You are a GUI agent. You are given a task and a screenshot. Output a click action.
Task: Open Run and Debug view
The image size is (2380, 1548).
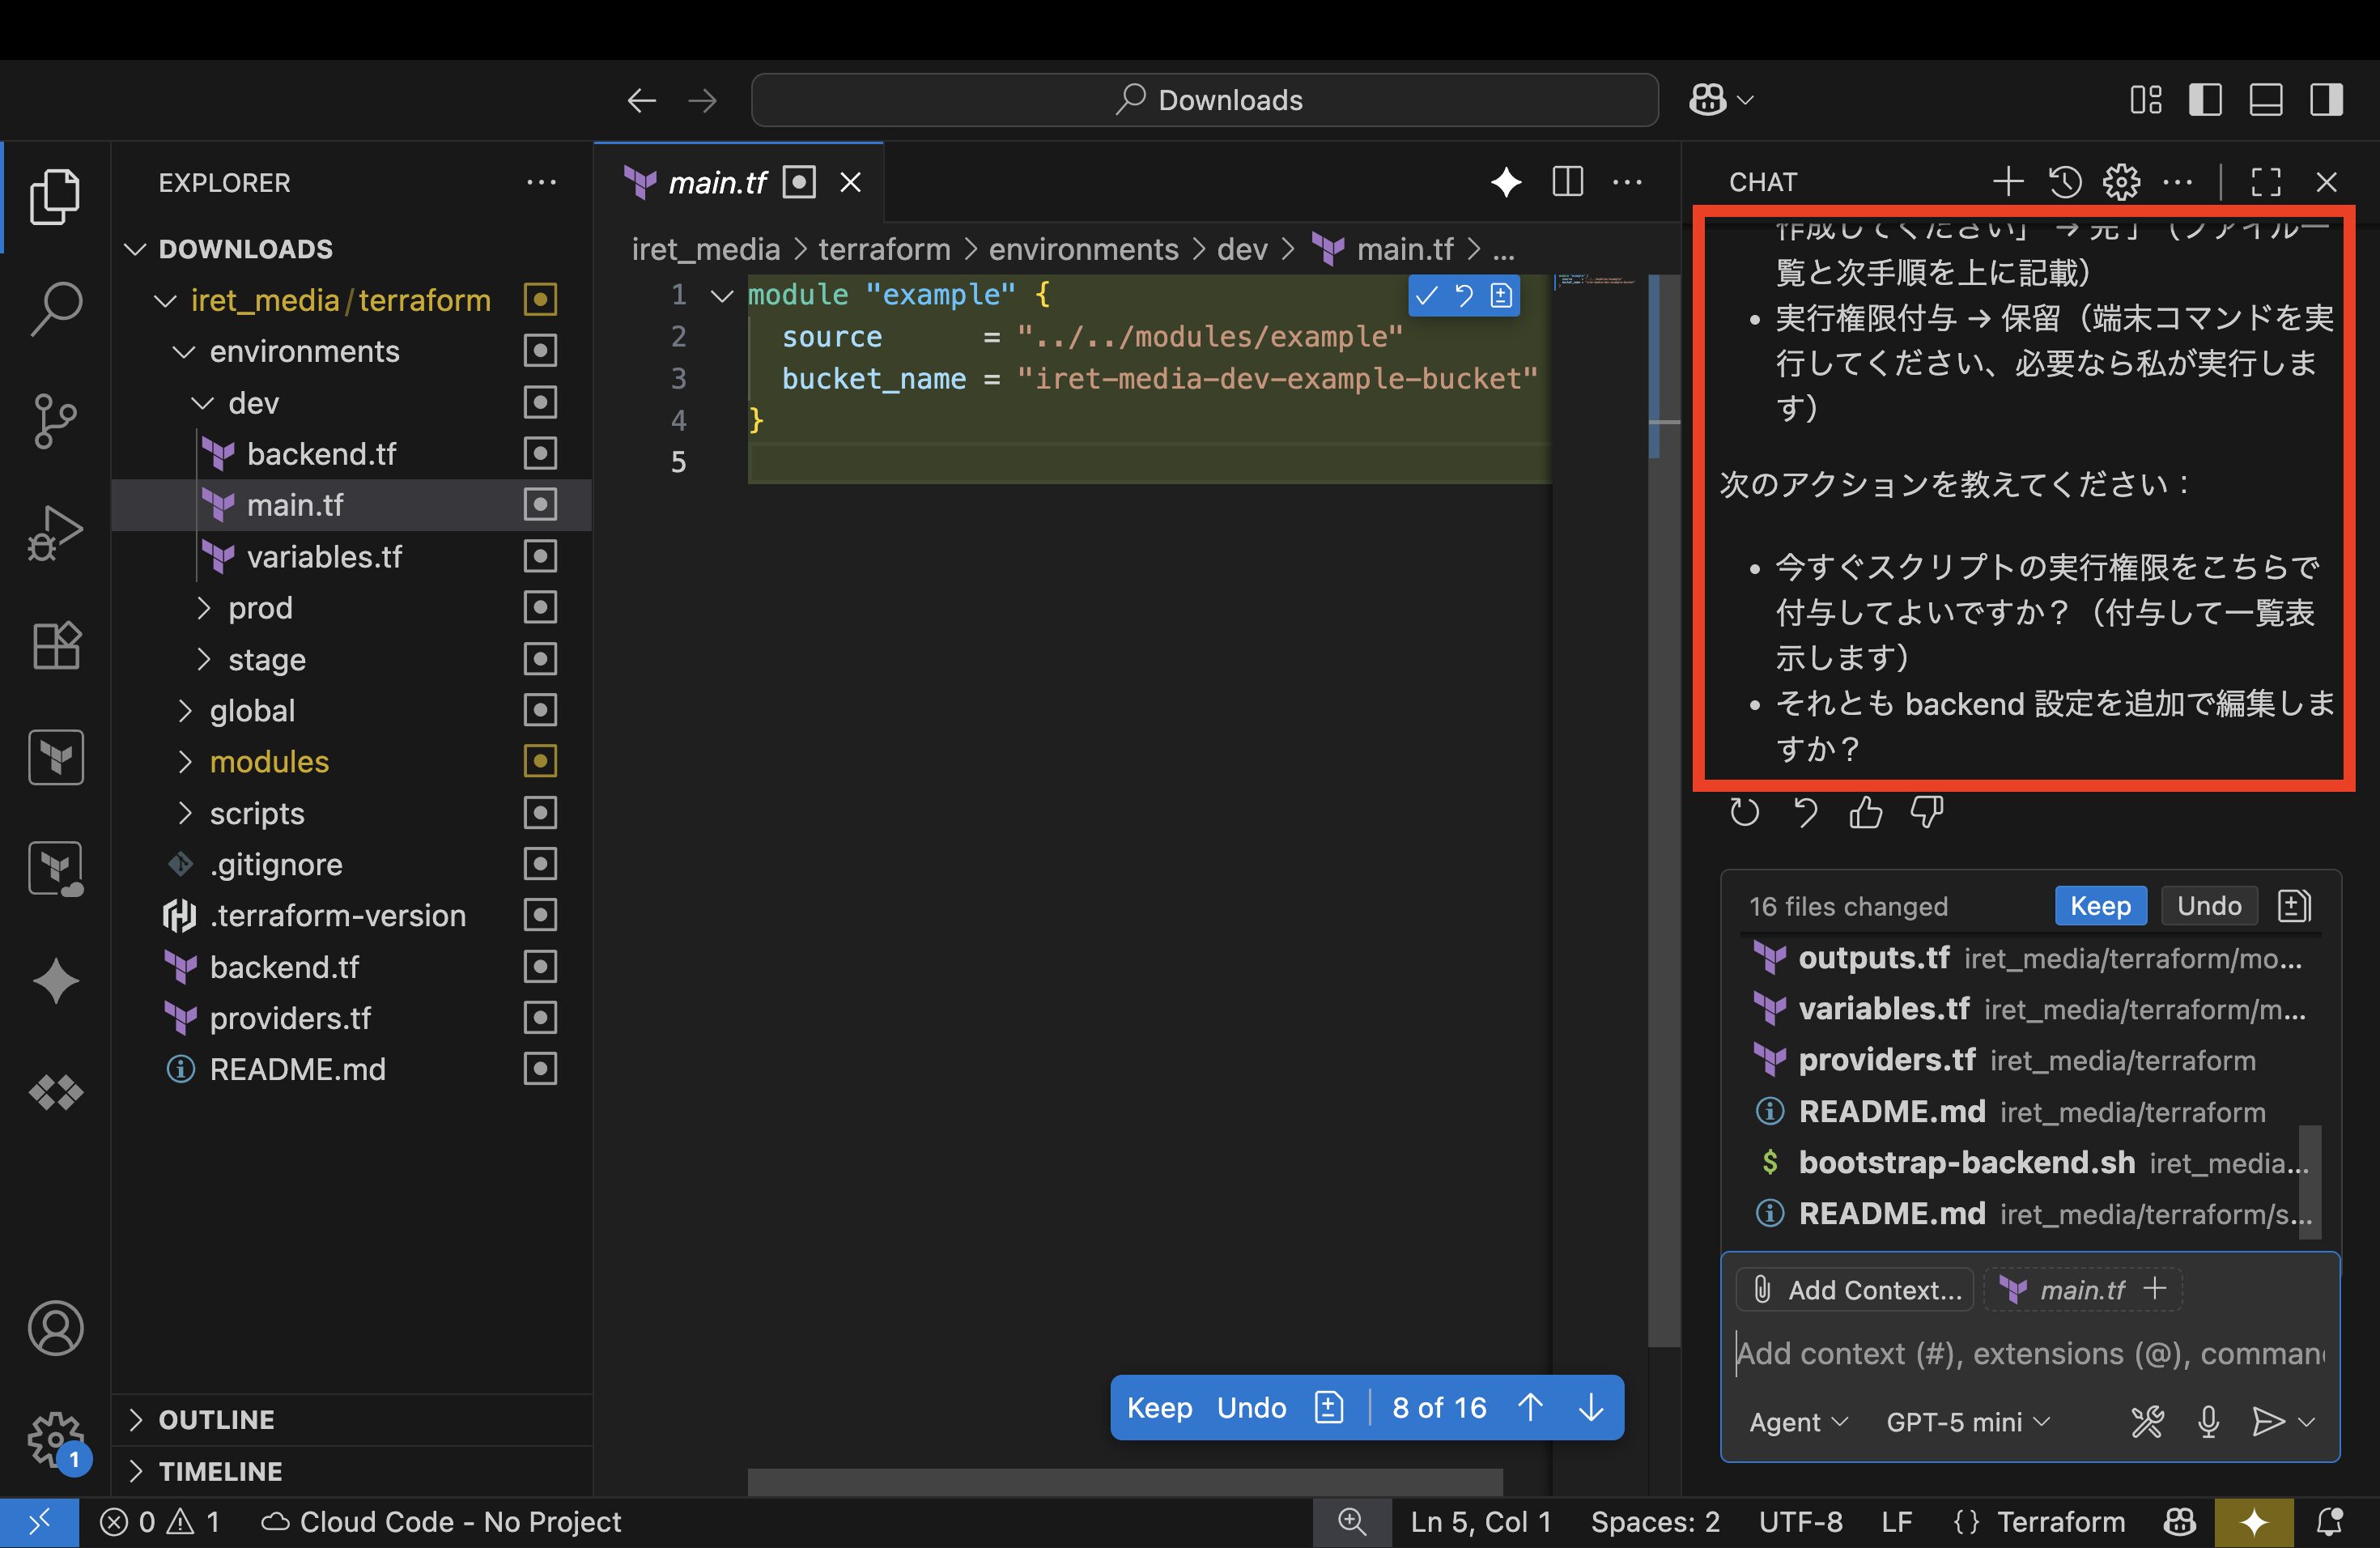pyautogui.click(x=55, y=533)
